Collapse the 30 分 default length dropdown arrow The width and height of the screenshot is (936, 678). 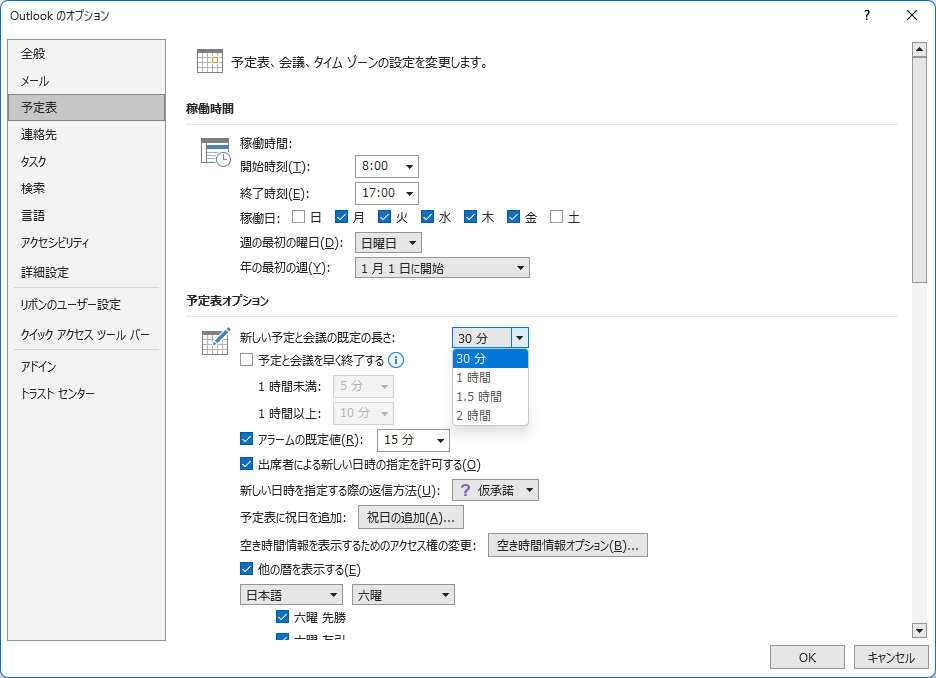point(519,338)
